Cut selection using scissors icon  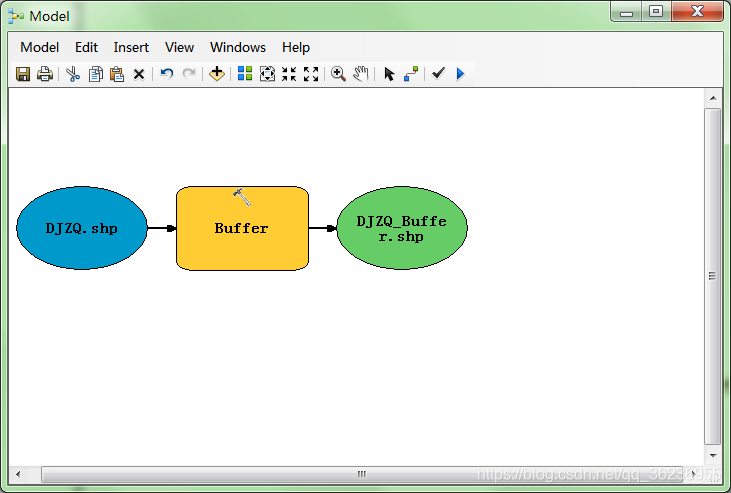click(x=73, y=74)
